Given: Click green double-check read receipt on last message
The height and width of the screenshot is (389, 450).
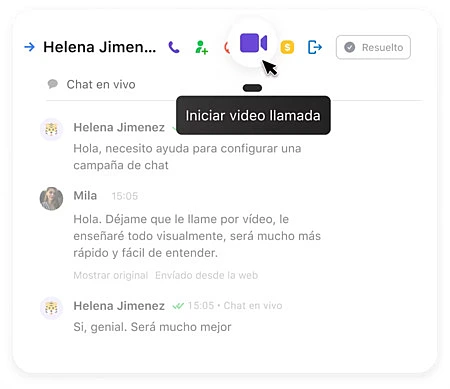Looking at the screenshot, I should pyautogui.click(x=178, y=306).
